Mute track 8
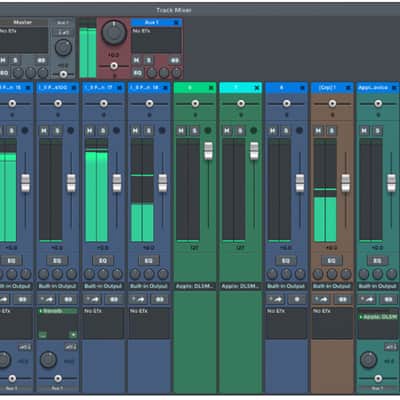Screen dimensions: 400x400 click(273, 131)
